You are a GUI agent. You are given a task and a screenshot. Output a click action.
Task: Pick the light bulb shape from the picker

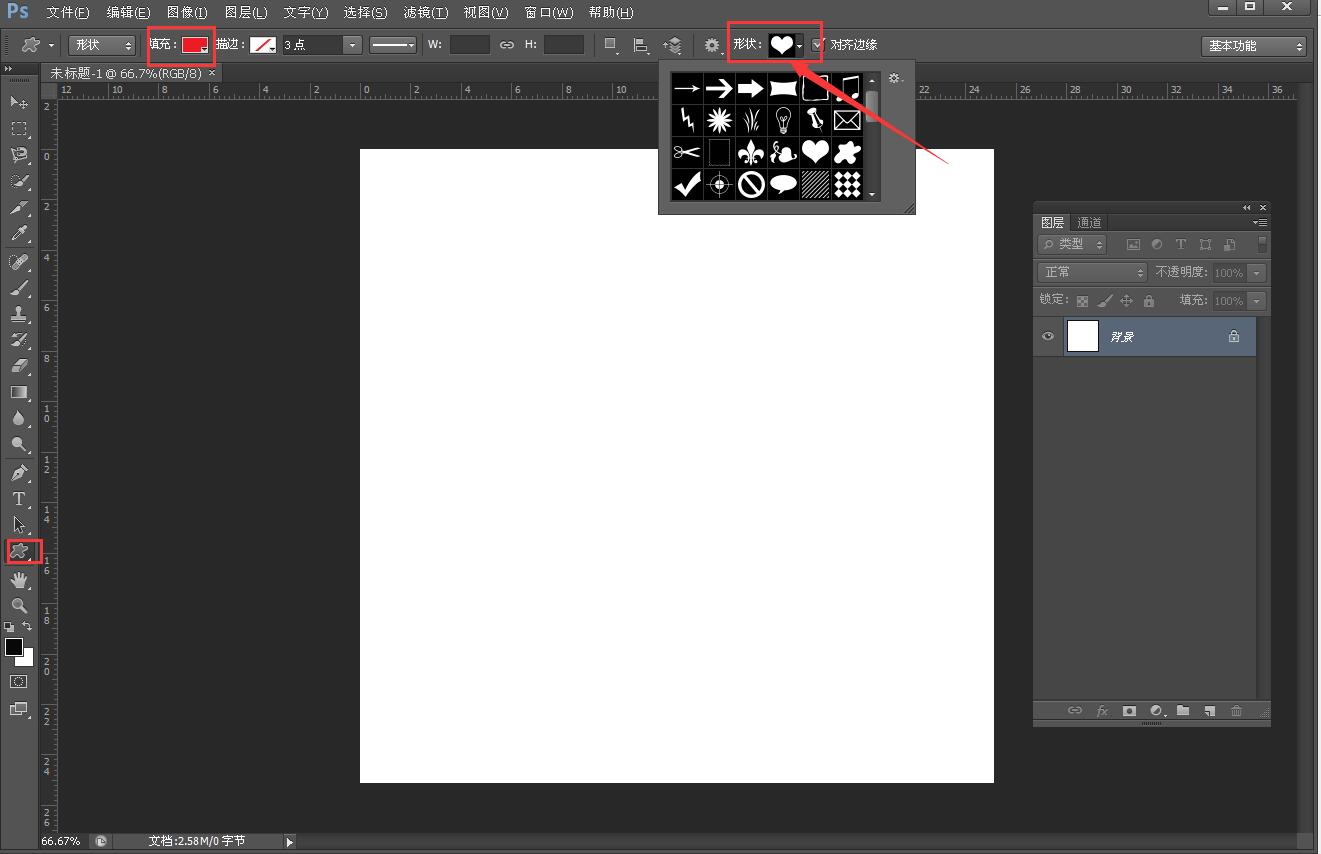(783, 120)
